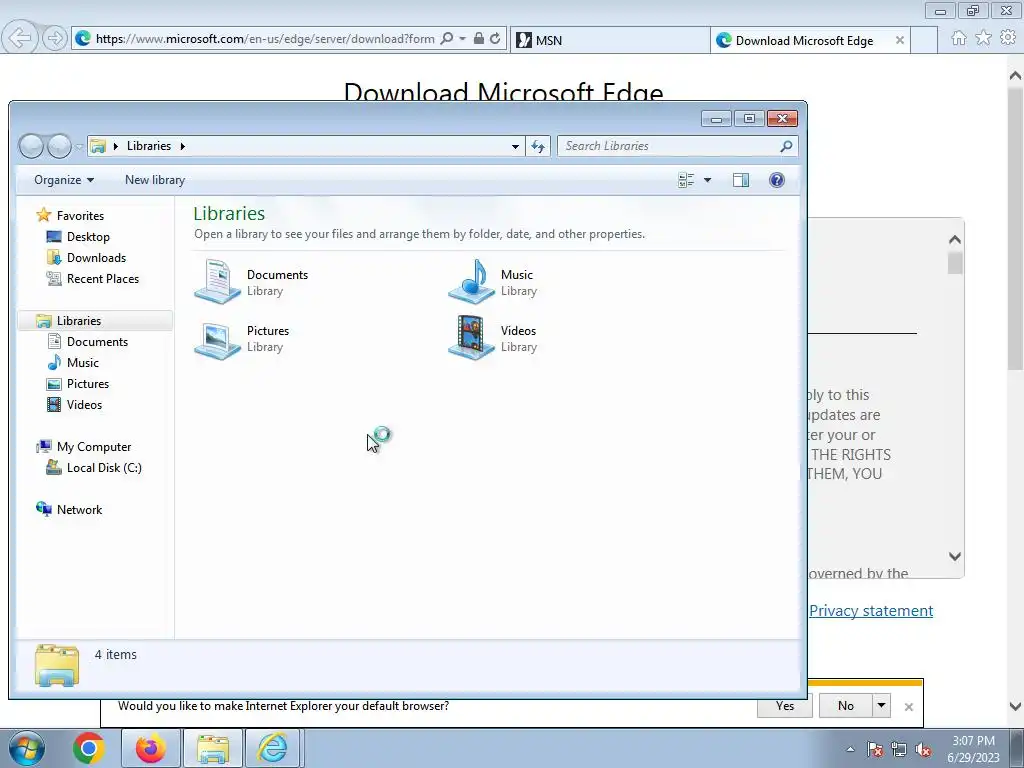Click Windows Explorer taskbar button
Image resolution: width=1024 pixels, height=768 pixels.
tap(213, 748)
